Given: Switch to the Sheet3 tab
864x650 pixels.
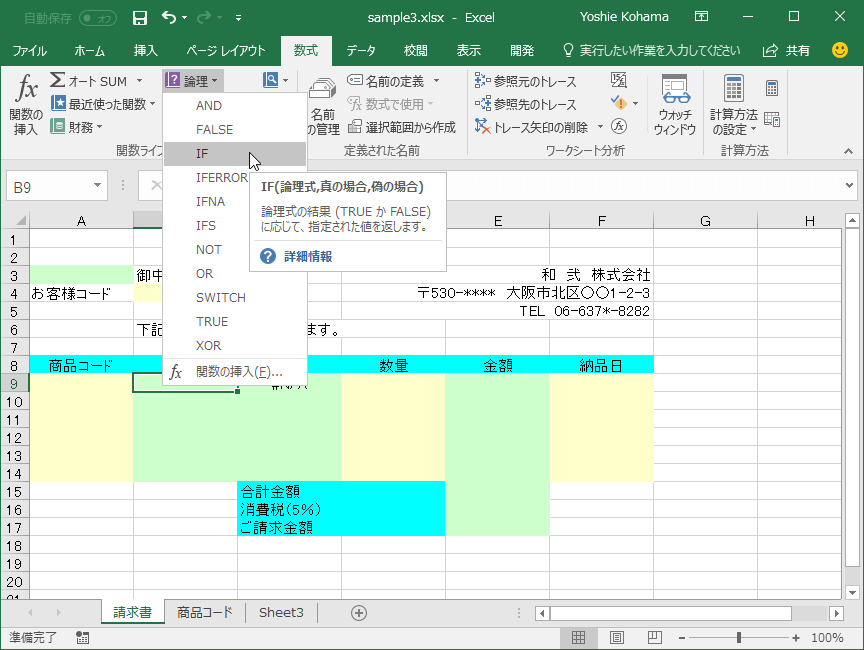Looking at the screenshot, I should (x=281, y=613).
